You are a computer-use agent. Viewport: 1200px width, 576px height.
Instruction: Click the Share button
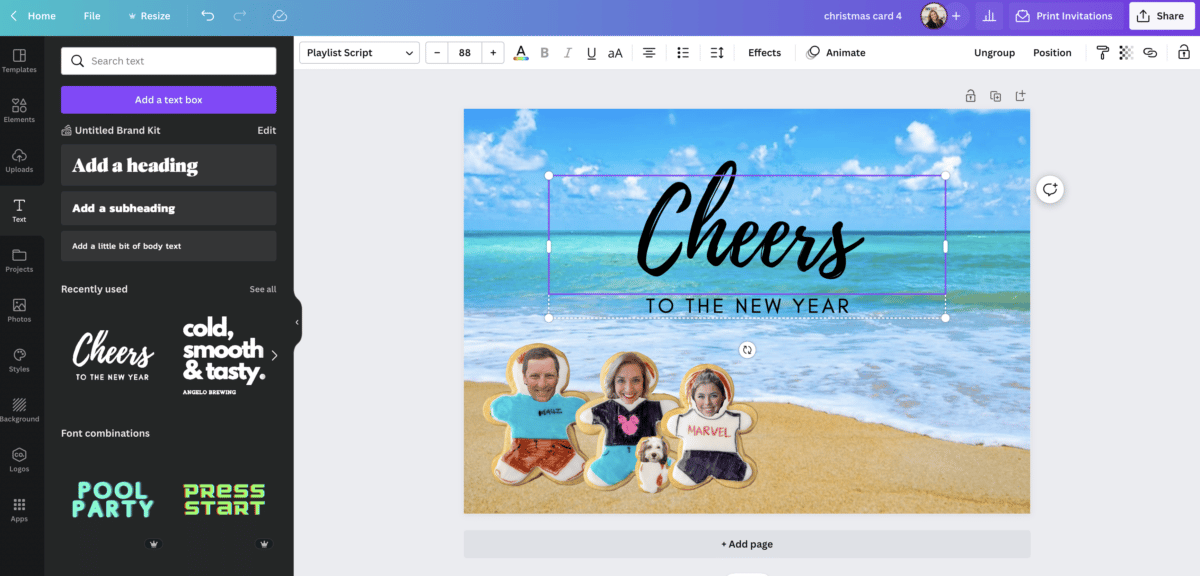1160,16
